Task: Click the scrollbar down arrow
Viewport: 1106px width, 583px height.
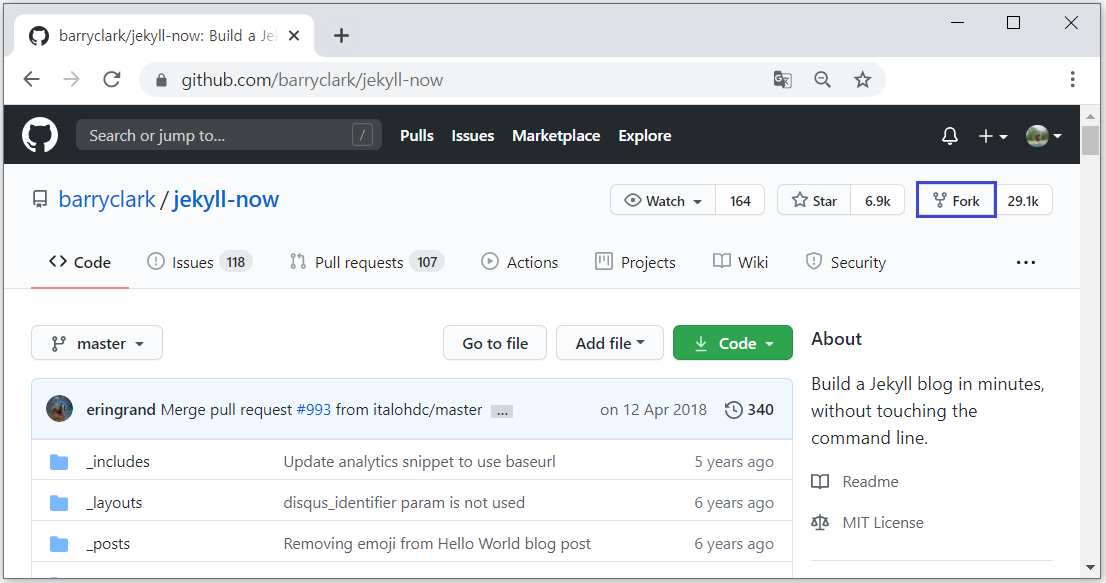Action: tap(1090, 567)
